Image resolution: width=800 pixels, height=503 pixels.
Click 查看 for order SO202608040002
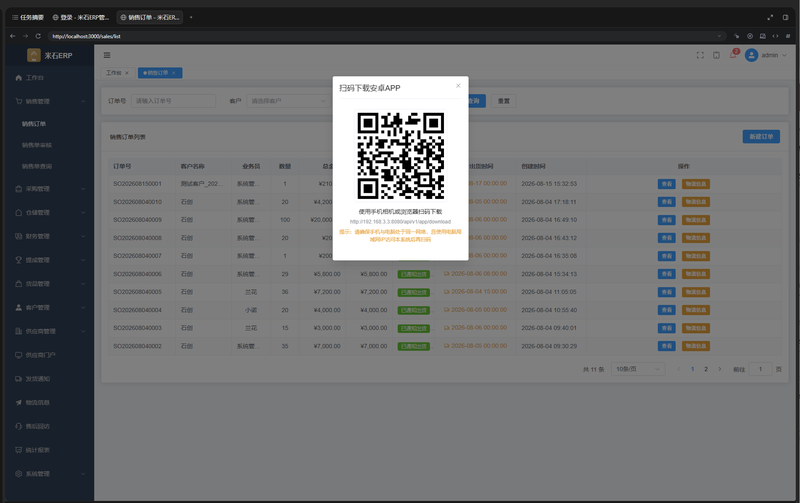(666, 346)
